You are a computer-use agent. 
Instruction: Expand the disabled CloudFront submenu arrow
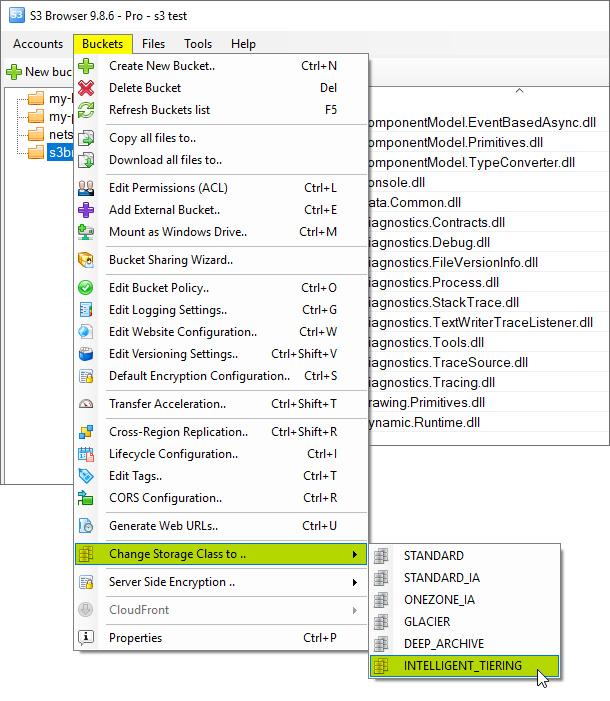click(x=355, y=610)
